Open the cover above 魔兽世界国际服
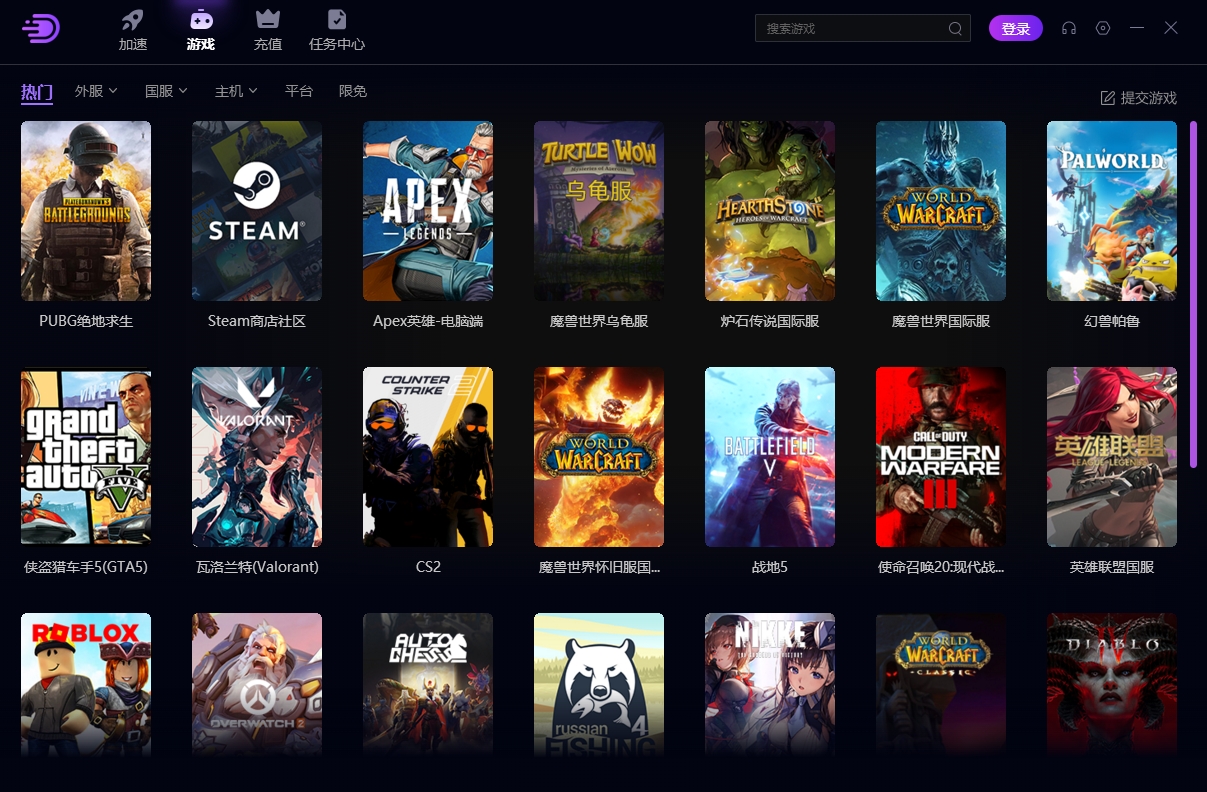The width and height of the screenshot is (1207, 792). 941,211
